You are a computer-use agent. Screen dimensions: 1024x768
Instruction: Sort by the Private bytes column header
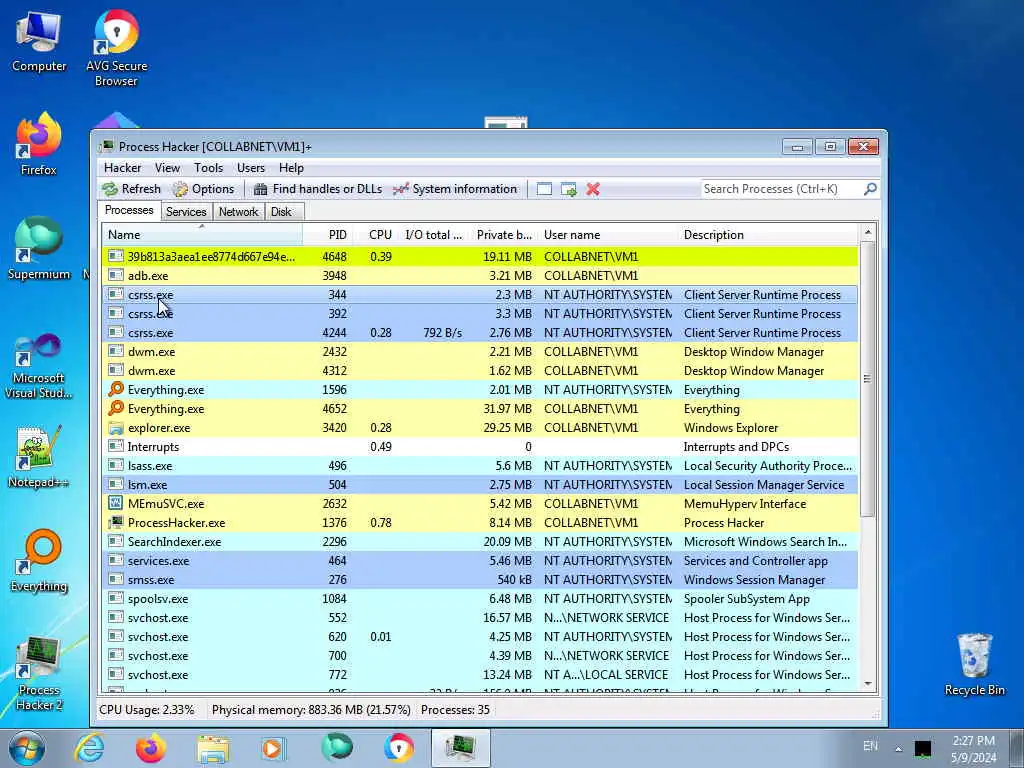coord(503,234)
